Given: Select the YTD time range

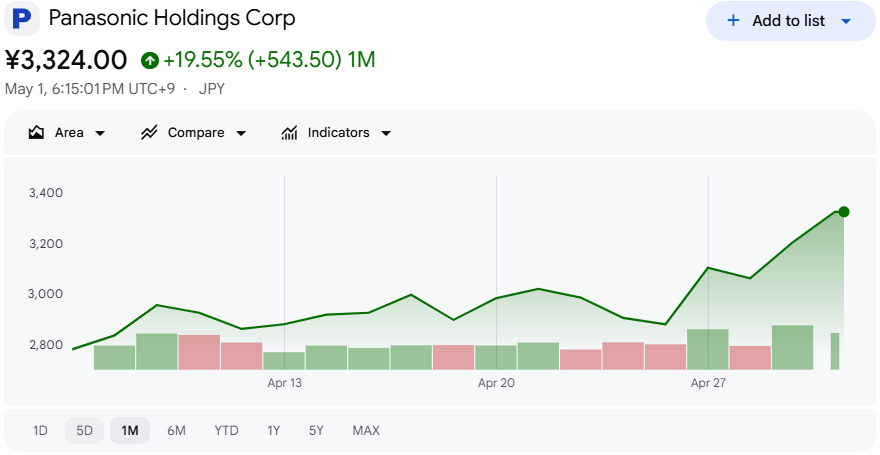Looking at the screenshot, I should click(x=226, y=431).
